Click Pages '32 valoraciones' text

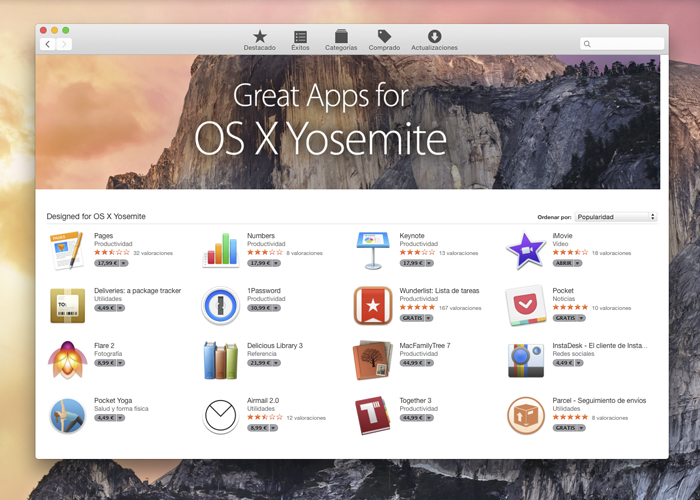[x=153, y=253]
